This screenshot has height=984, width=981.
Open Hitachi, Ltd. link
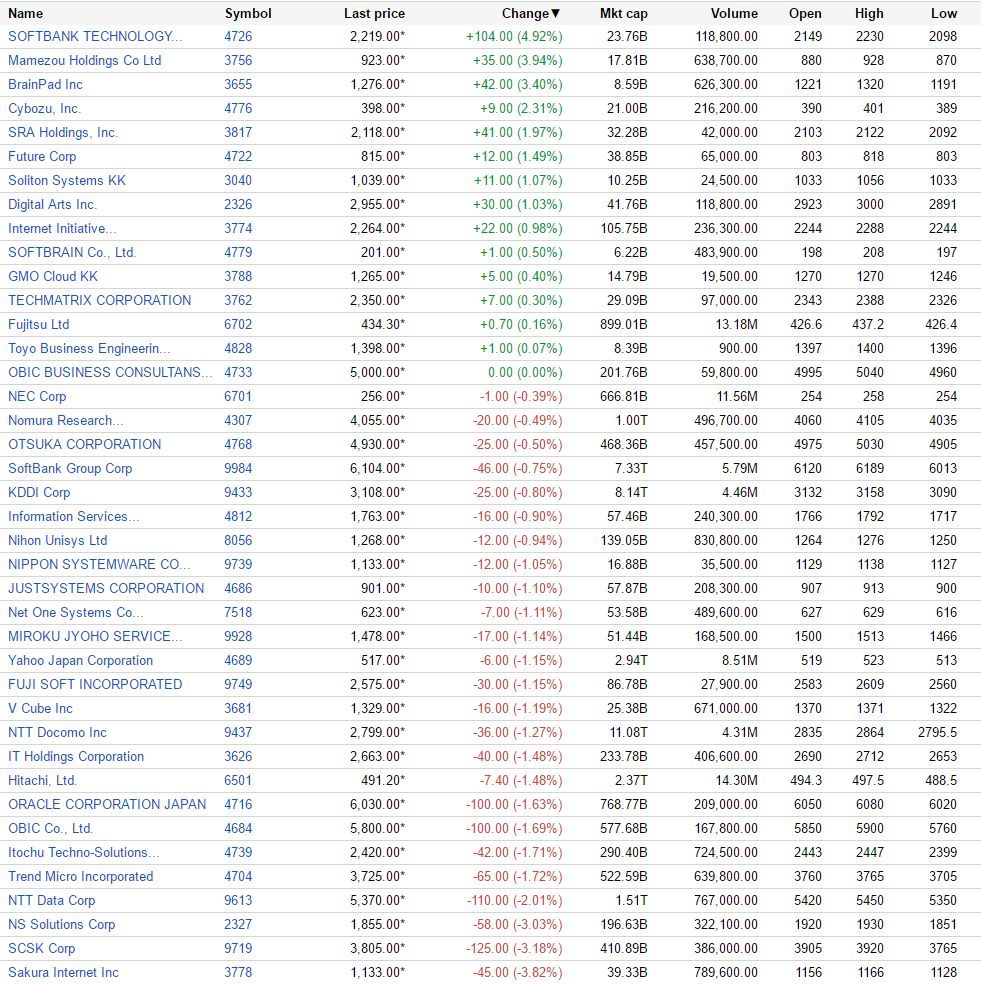tap(42, 781)
